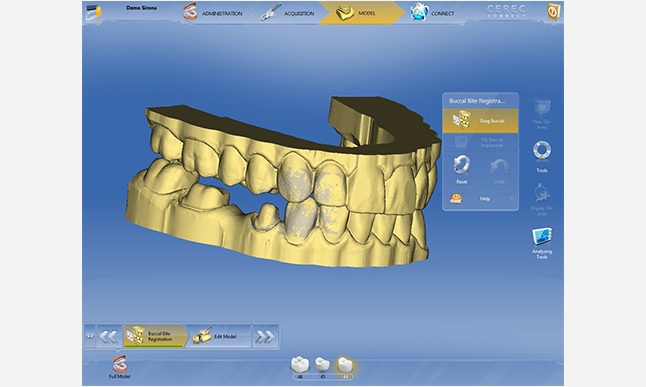Image resolution: width=646 pixels, height=387 pixels.
Task: Go to the next step with double arrows
Action: pos(265,337)
